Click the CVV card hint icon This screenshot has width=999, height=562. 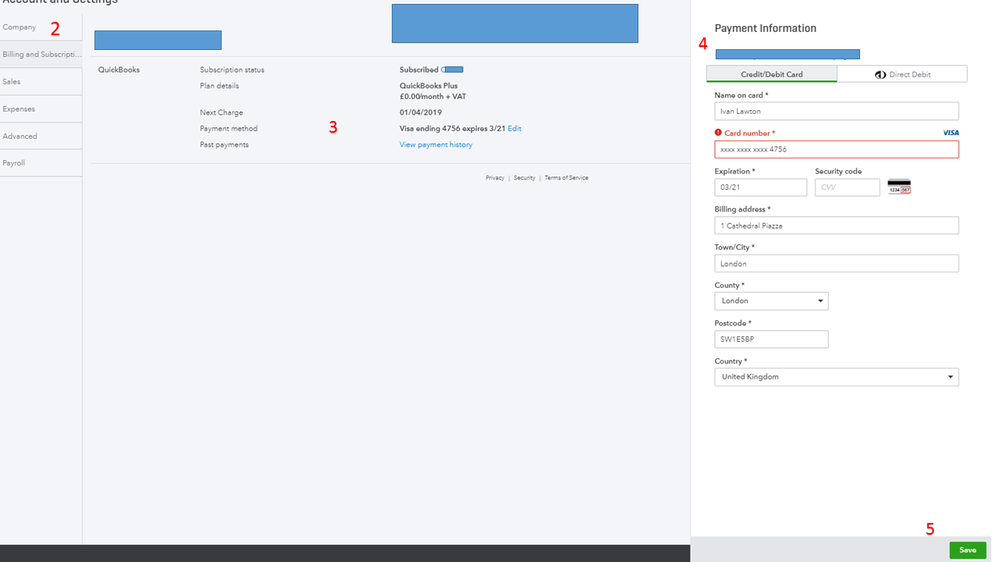point(899,187)
